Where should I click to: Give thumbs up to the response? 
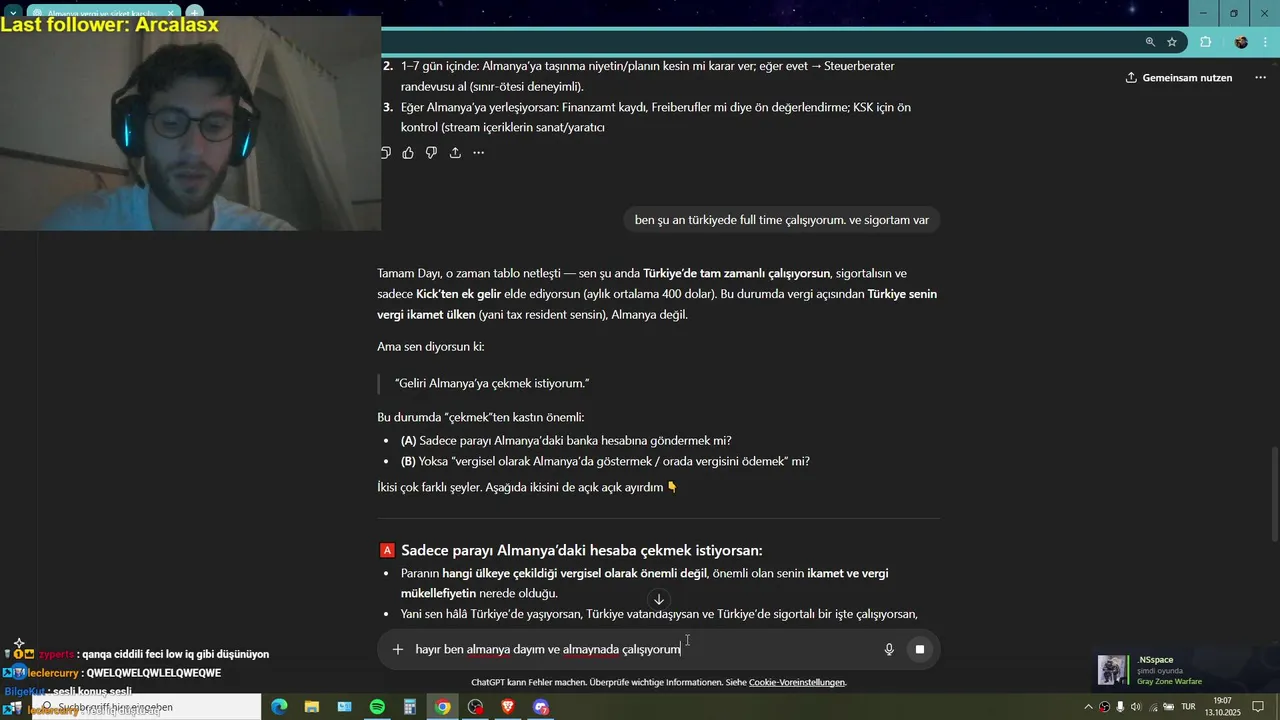408,153
